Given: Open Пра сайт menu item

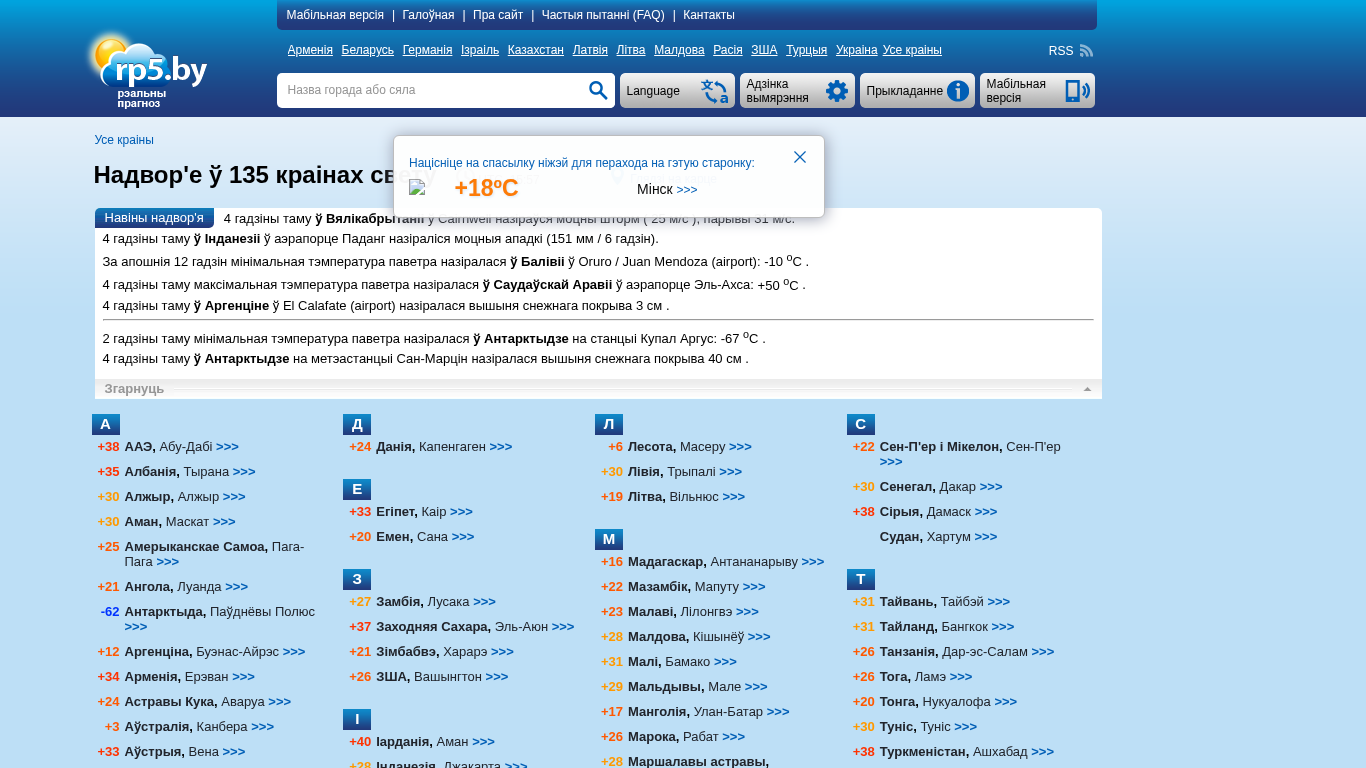Looking at the screenshot, I should (498, 15).
